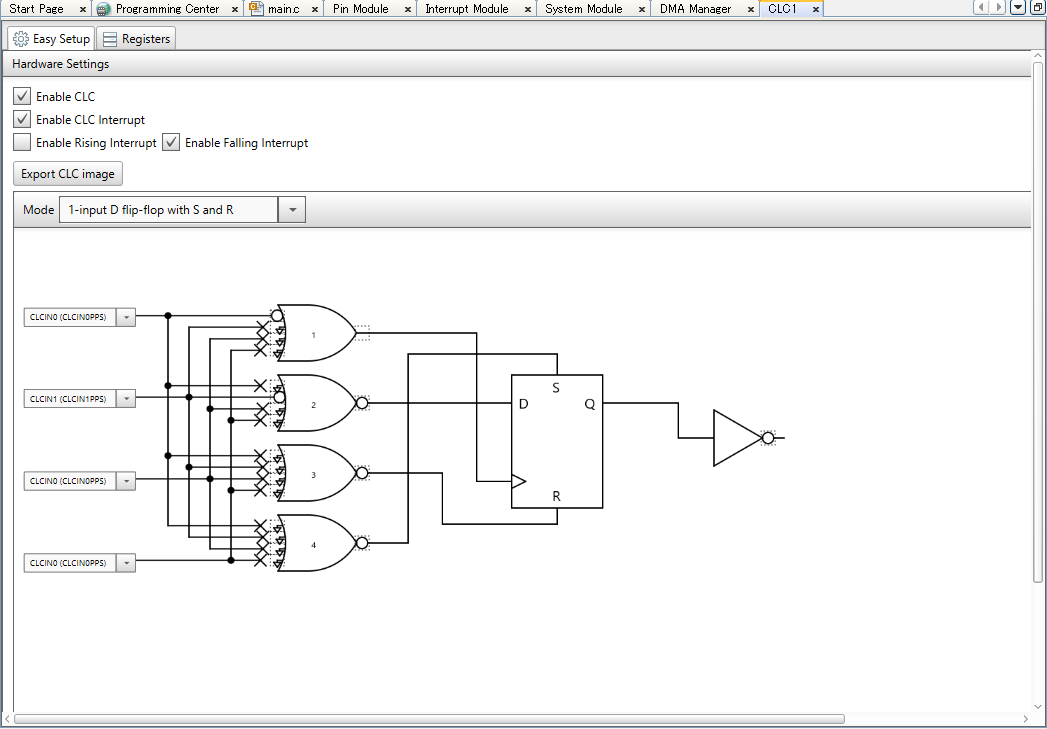Screen dimensions: 1047x729
Task: Open the editor tab list dropdown arrow
Action: click(1018, 8)
